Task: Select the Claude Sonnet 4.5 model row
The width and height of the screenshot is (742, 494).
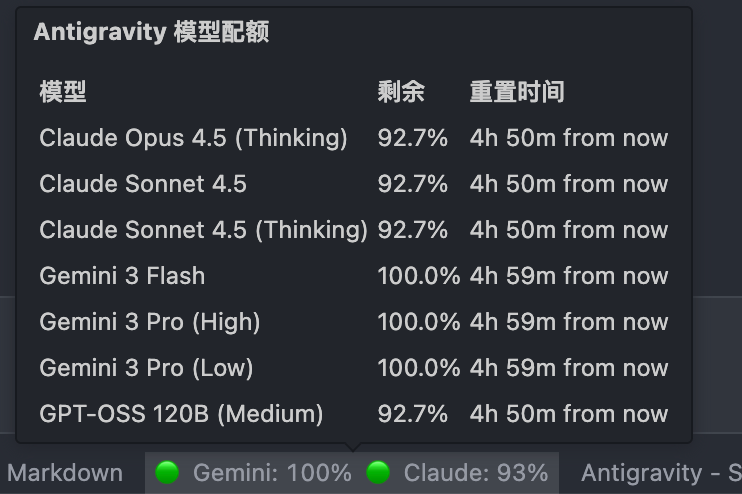Action: tap(353, 184)
